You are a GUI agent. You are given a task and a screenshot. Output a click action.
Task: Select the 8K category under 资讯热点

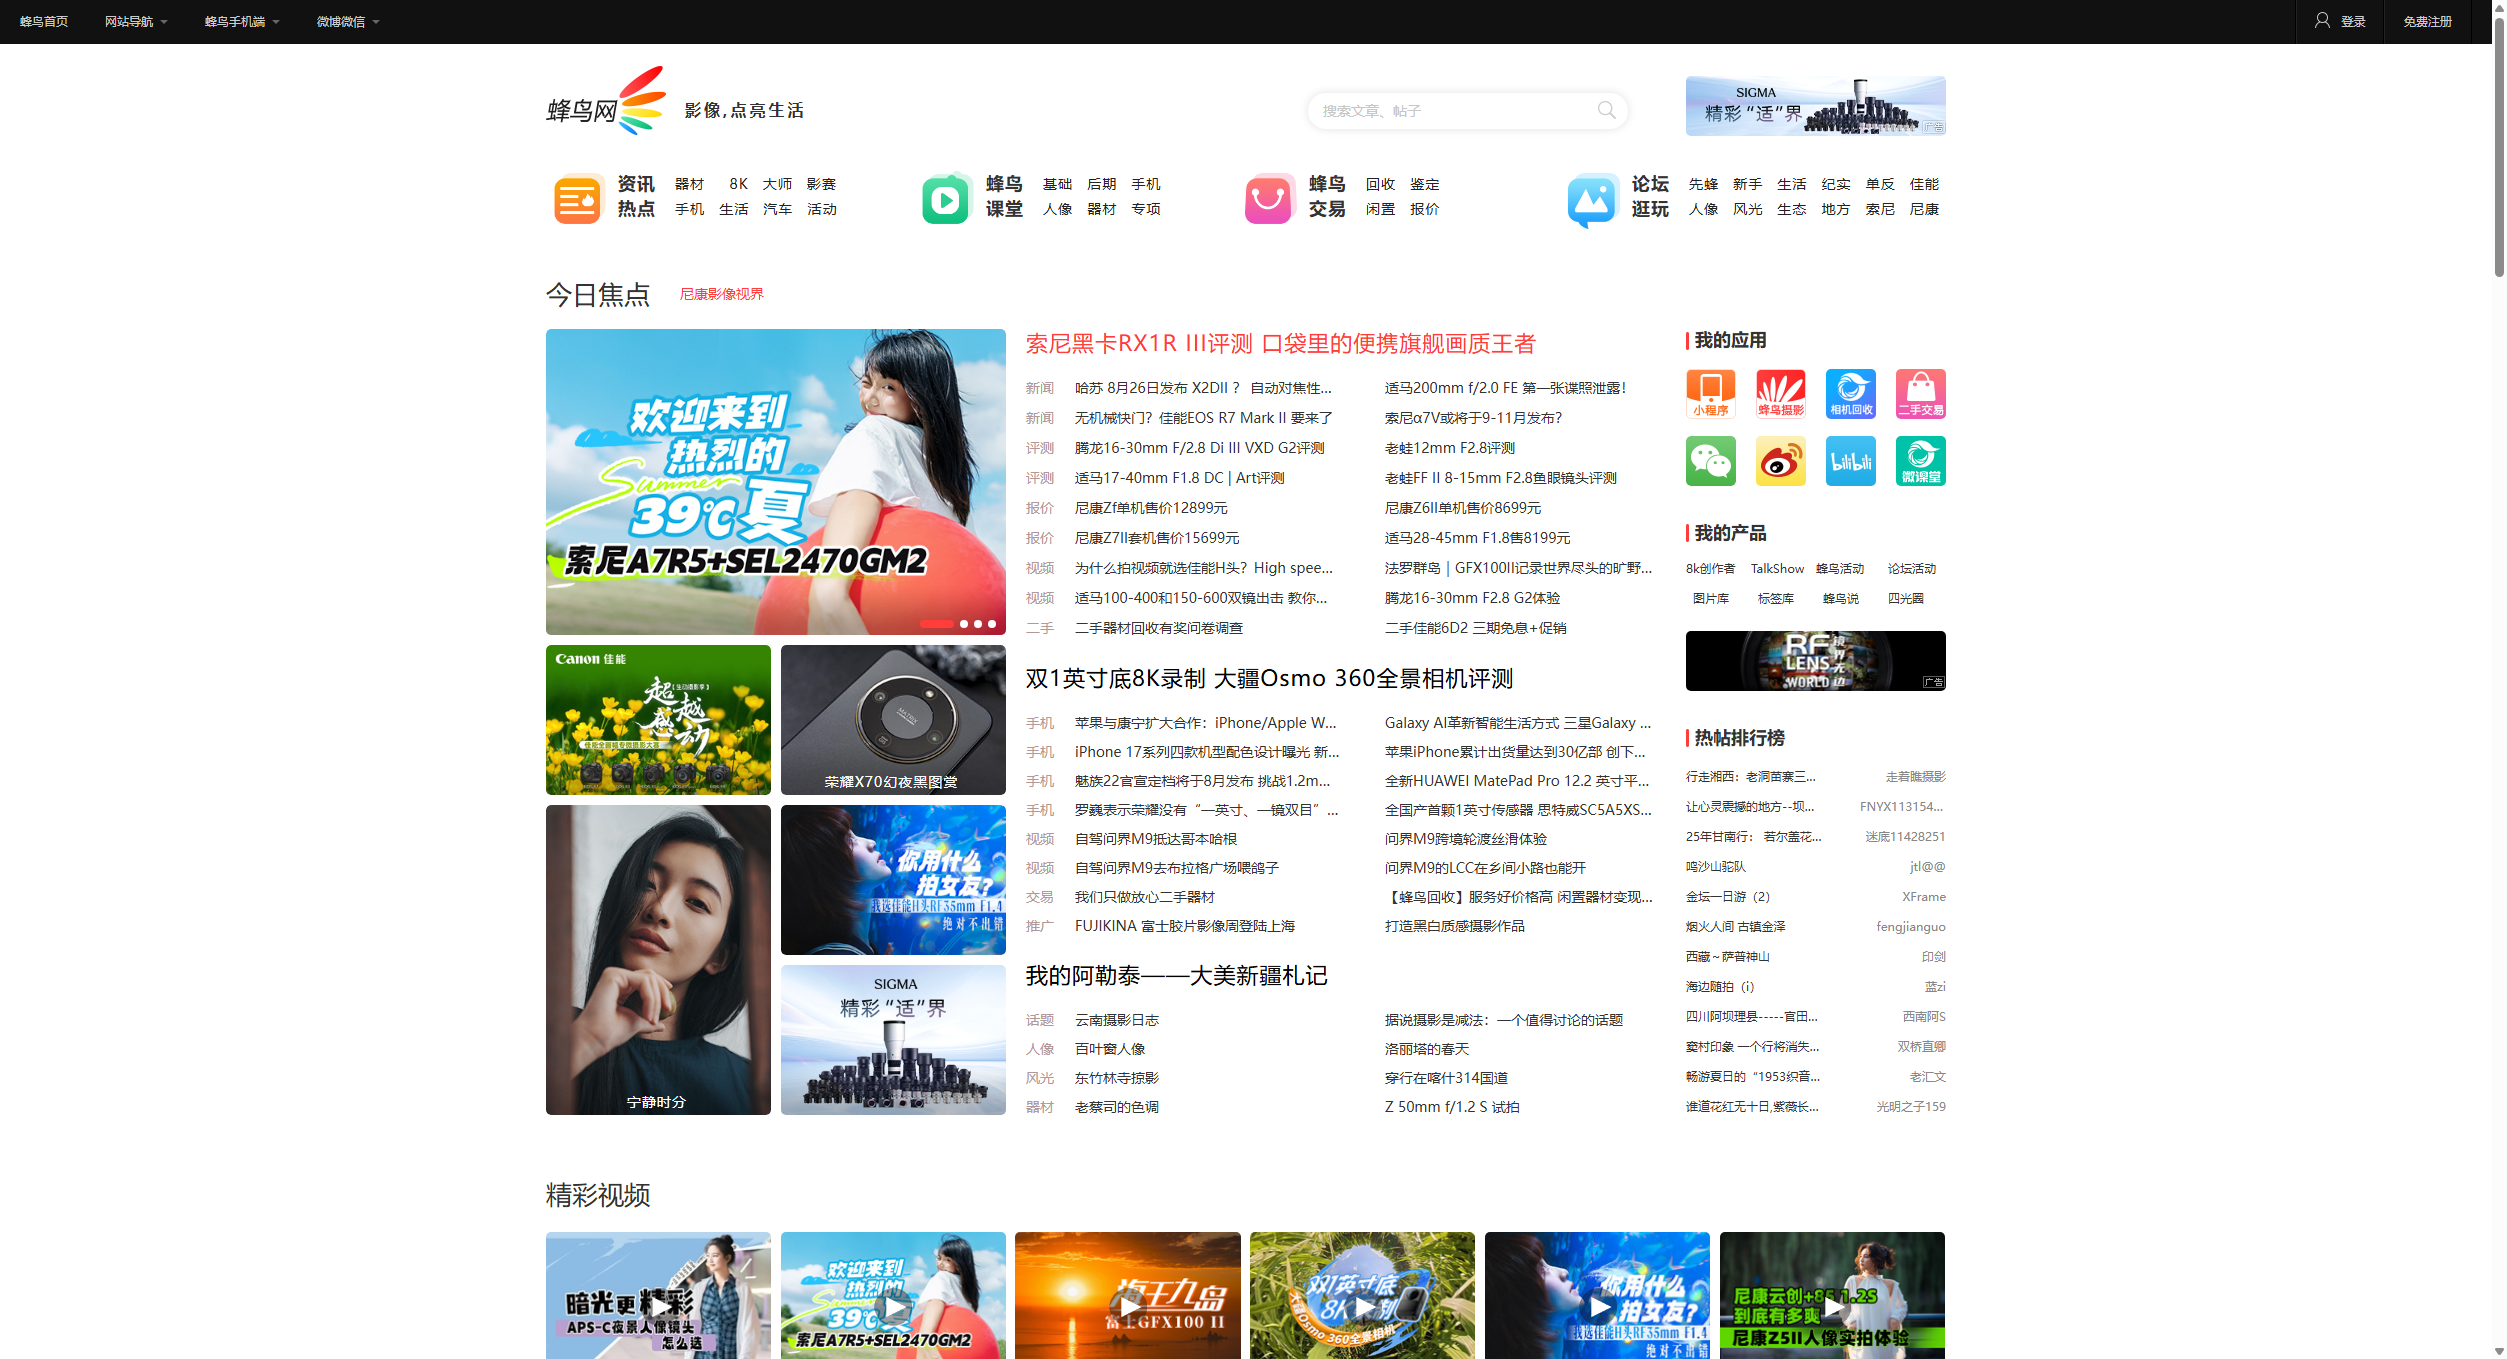(738, 184)
